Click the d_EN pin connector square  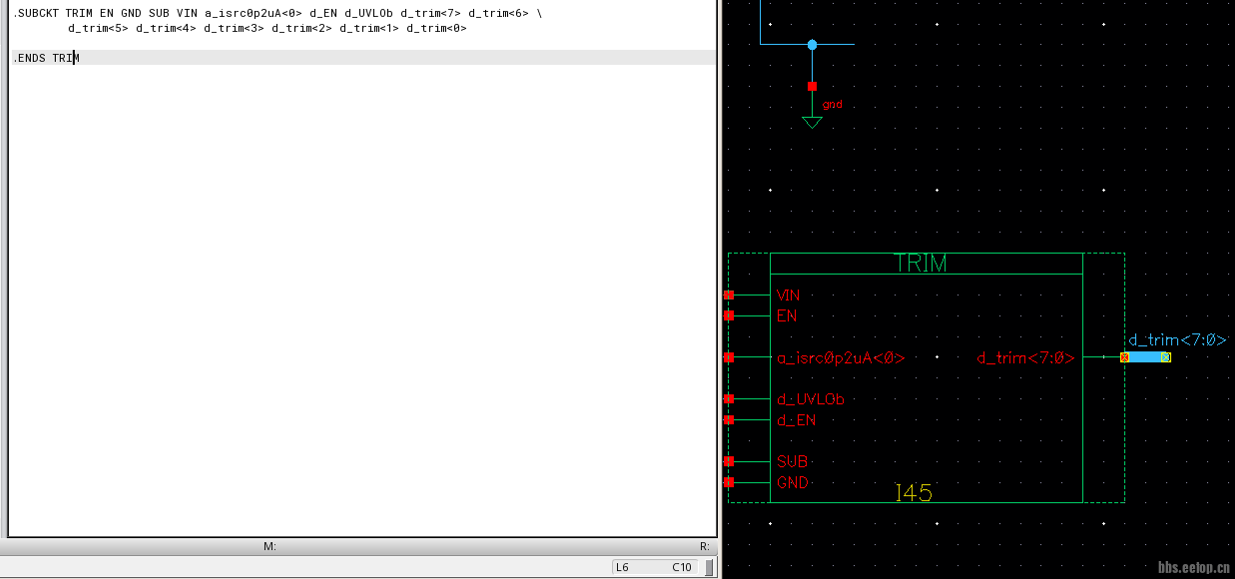(x=729, y=420)
